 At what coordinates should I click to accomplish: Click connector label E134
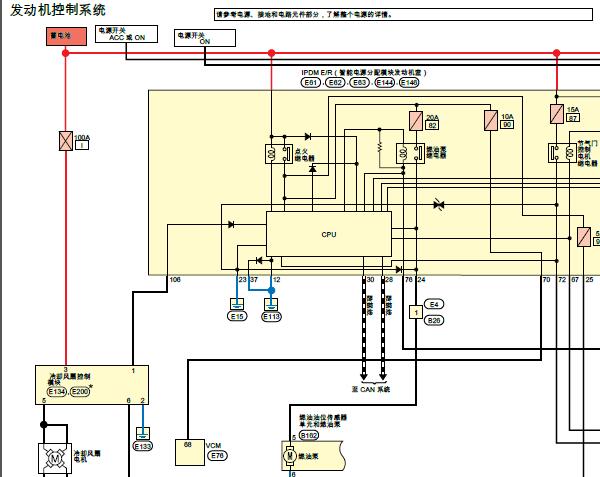57,392
